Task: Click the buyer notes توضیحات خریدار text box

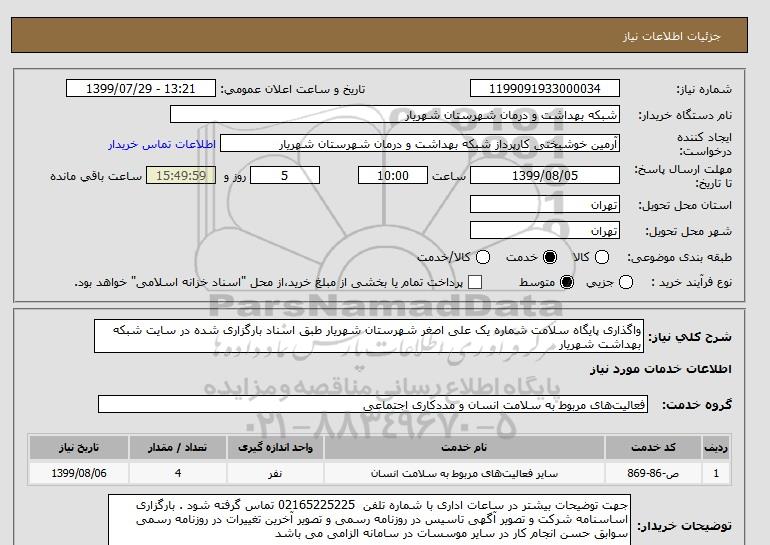Action: (369, 520)
